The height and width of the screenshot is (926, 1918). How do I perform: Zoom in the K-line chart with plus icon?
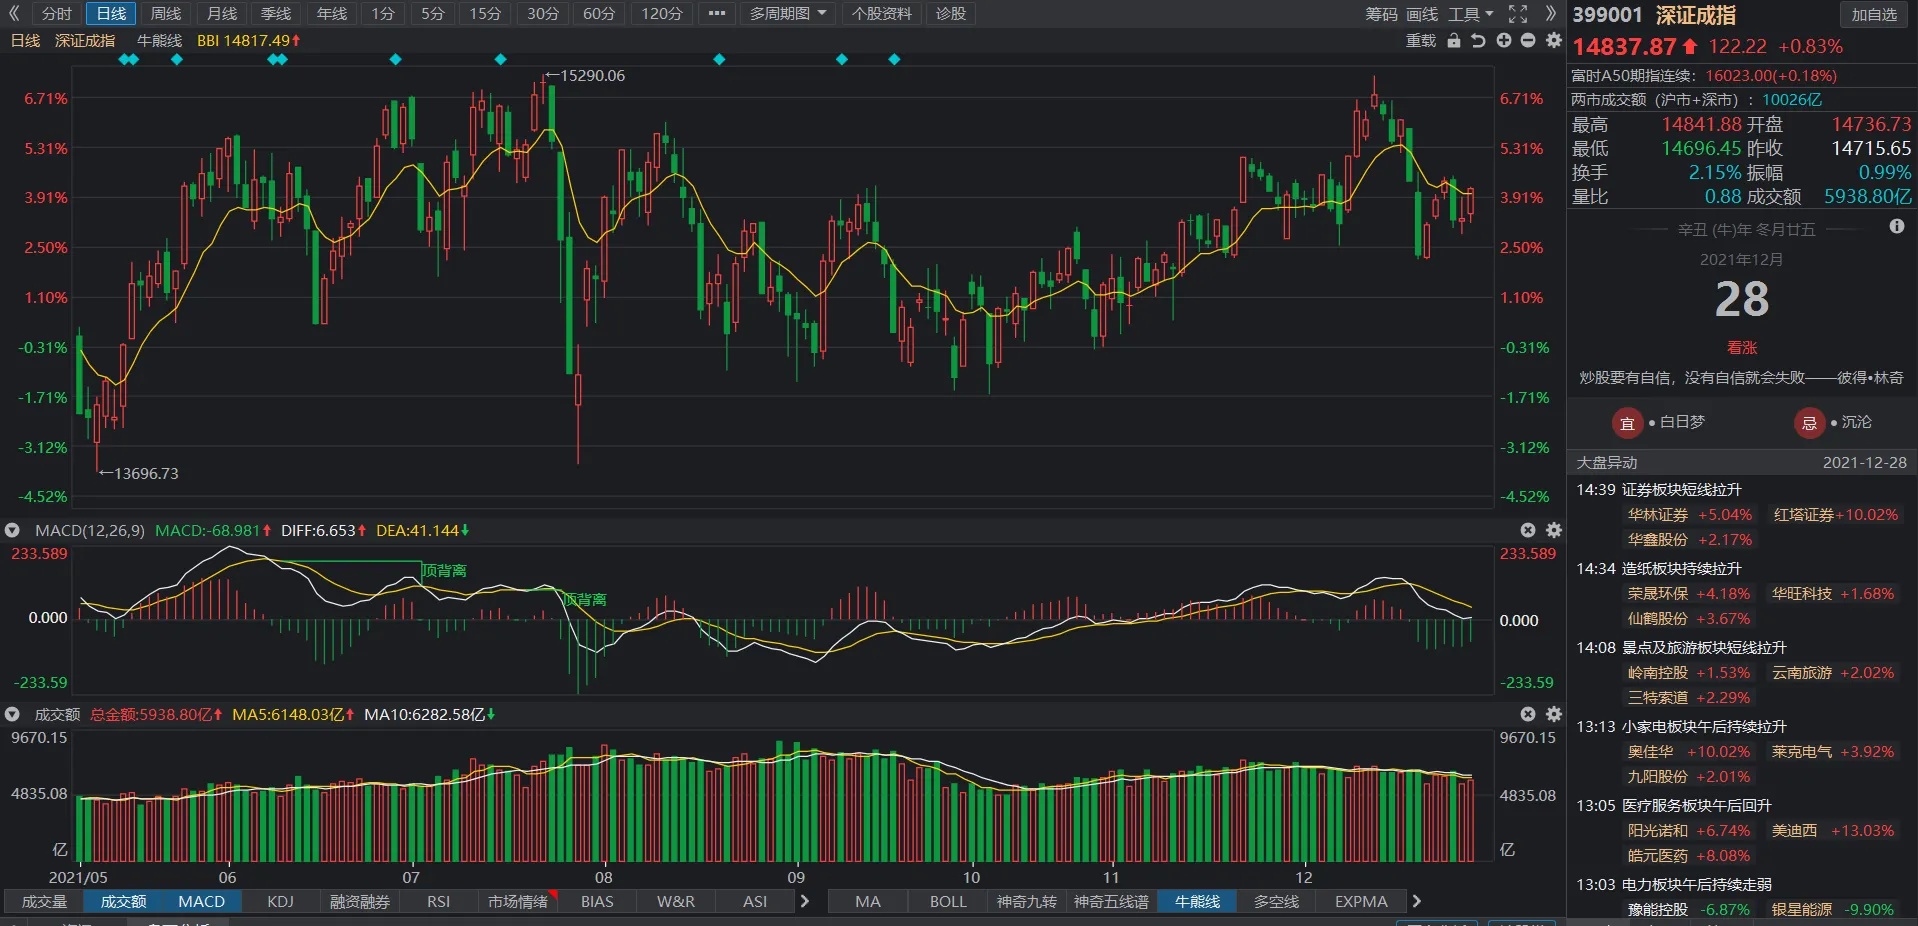coord(1503,41)
